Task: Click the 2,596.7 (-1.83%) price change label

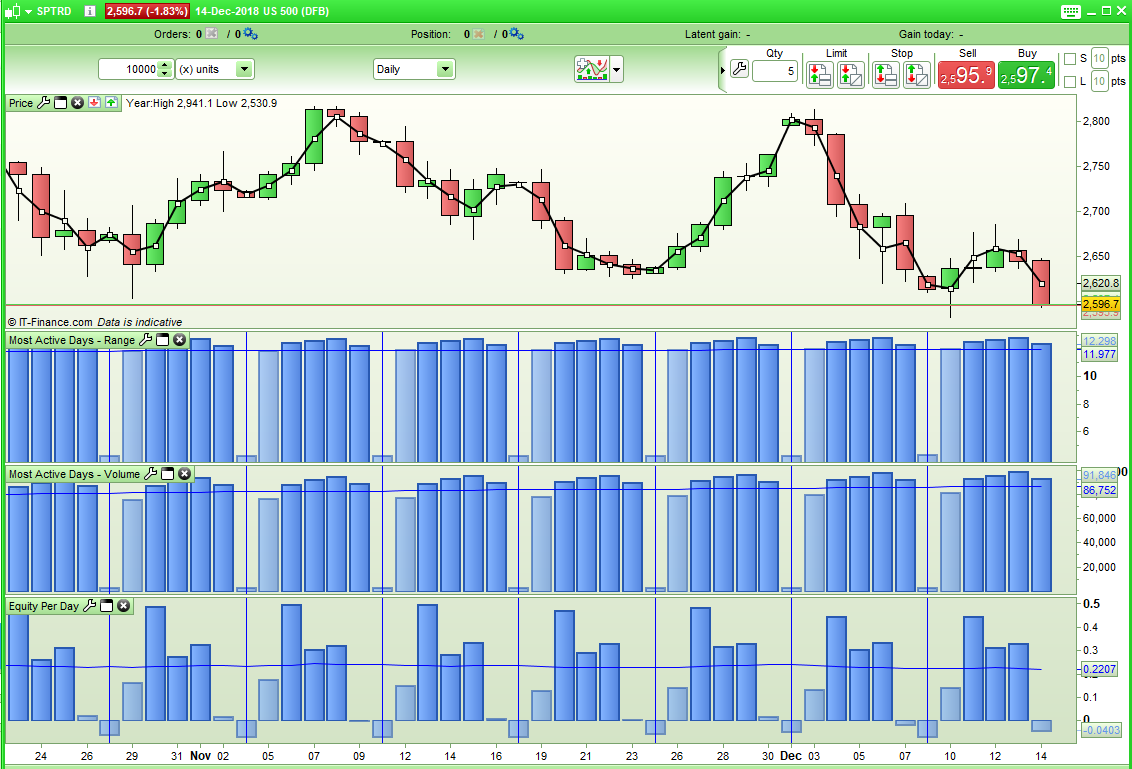Action: pos(147,11)
